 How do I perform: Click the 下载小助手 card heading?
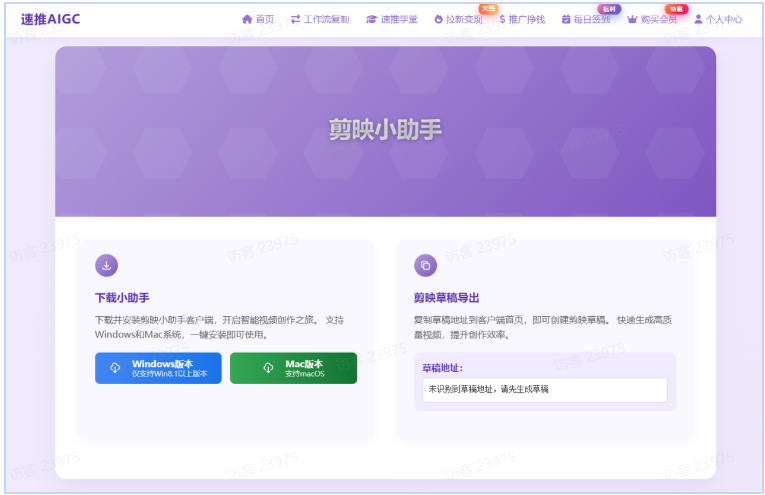coord(122,298)
